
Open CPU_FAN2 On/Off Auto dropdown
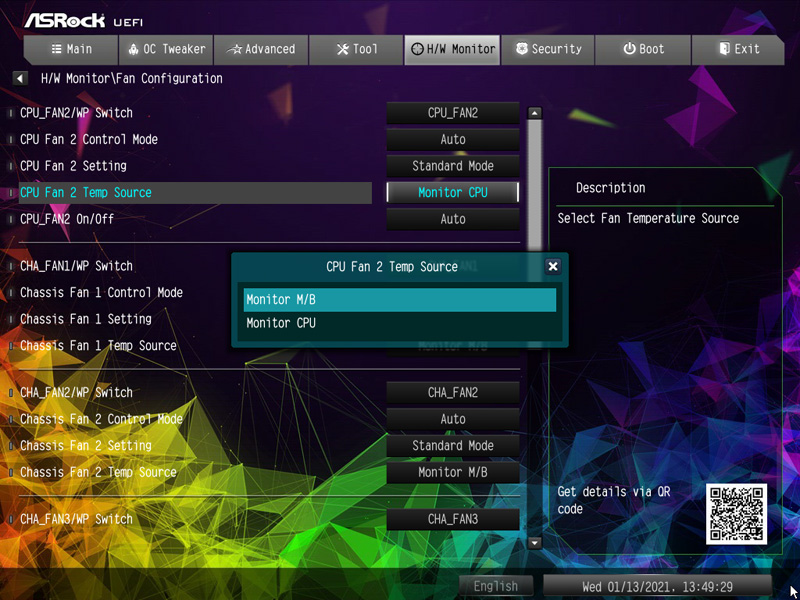coord(453,219)
